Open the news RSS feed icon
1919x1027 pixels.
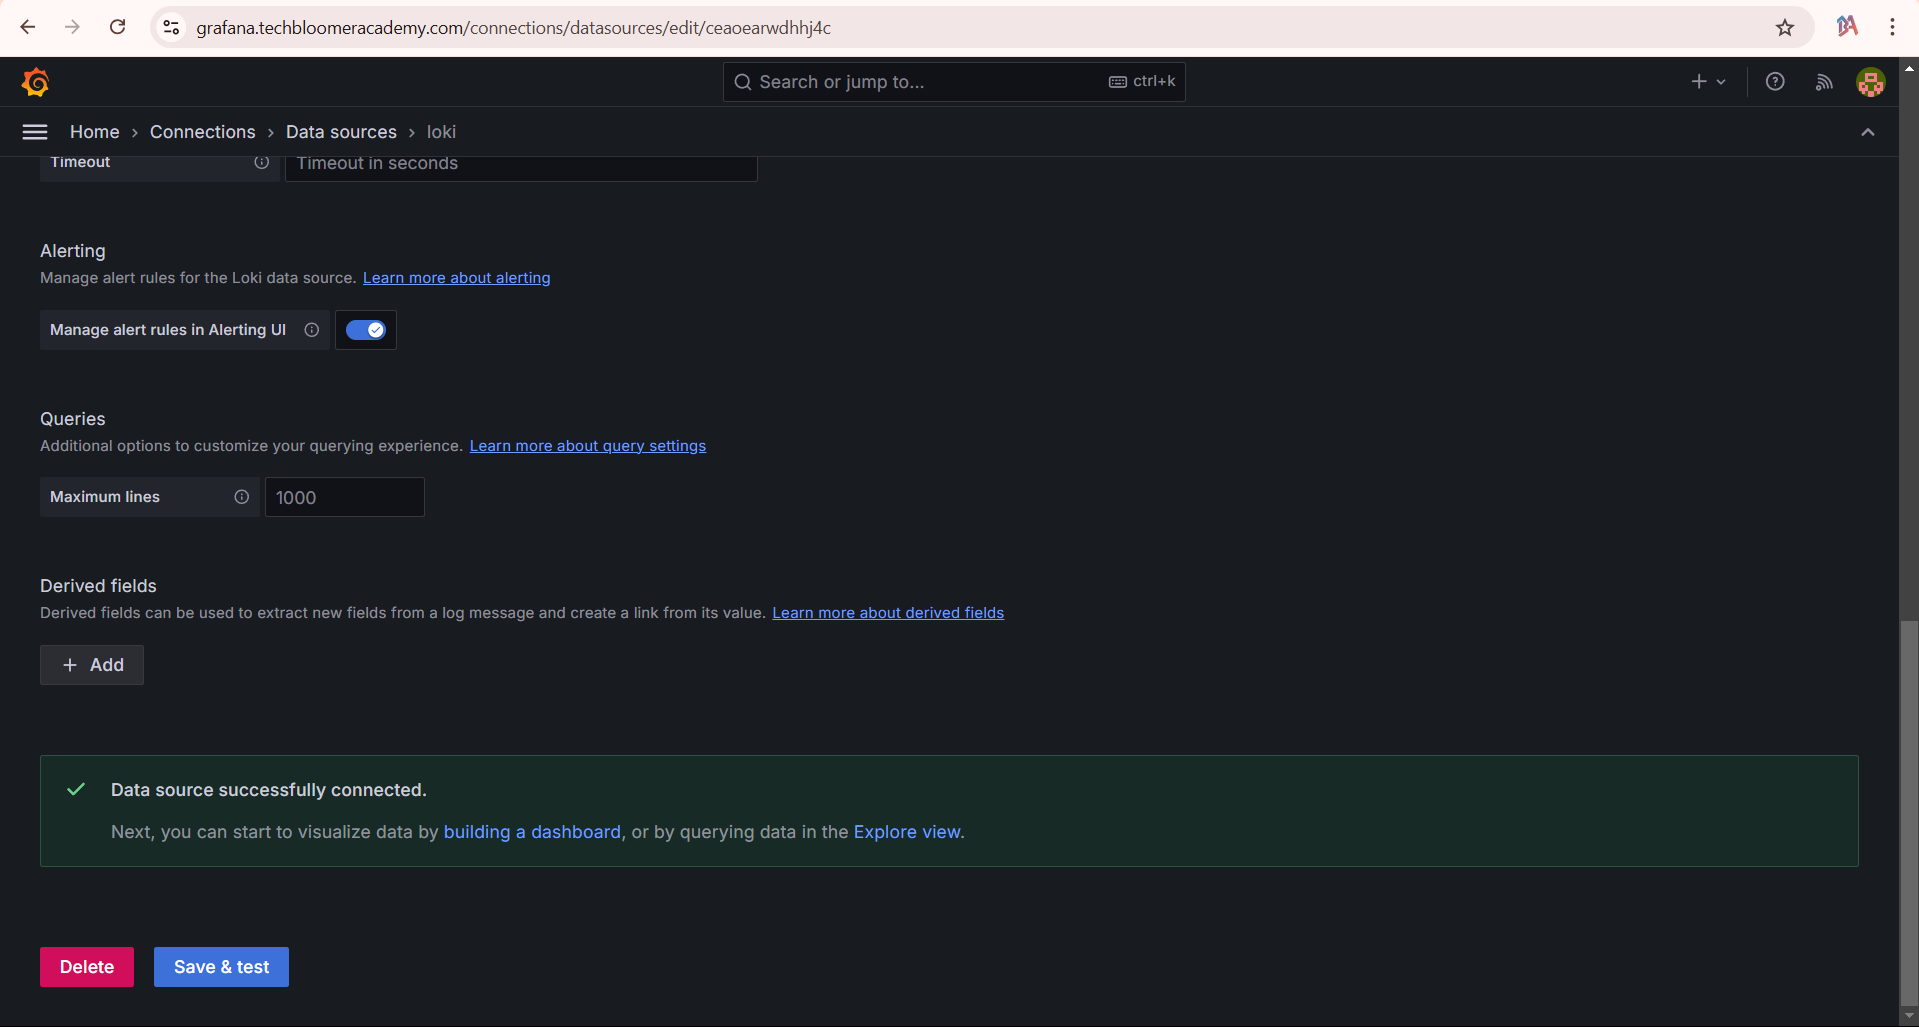coord(1824,82)
